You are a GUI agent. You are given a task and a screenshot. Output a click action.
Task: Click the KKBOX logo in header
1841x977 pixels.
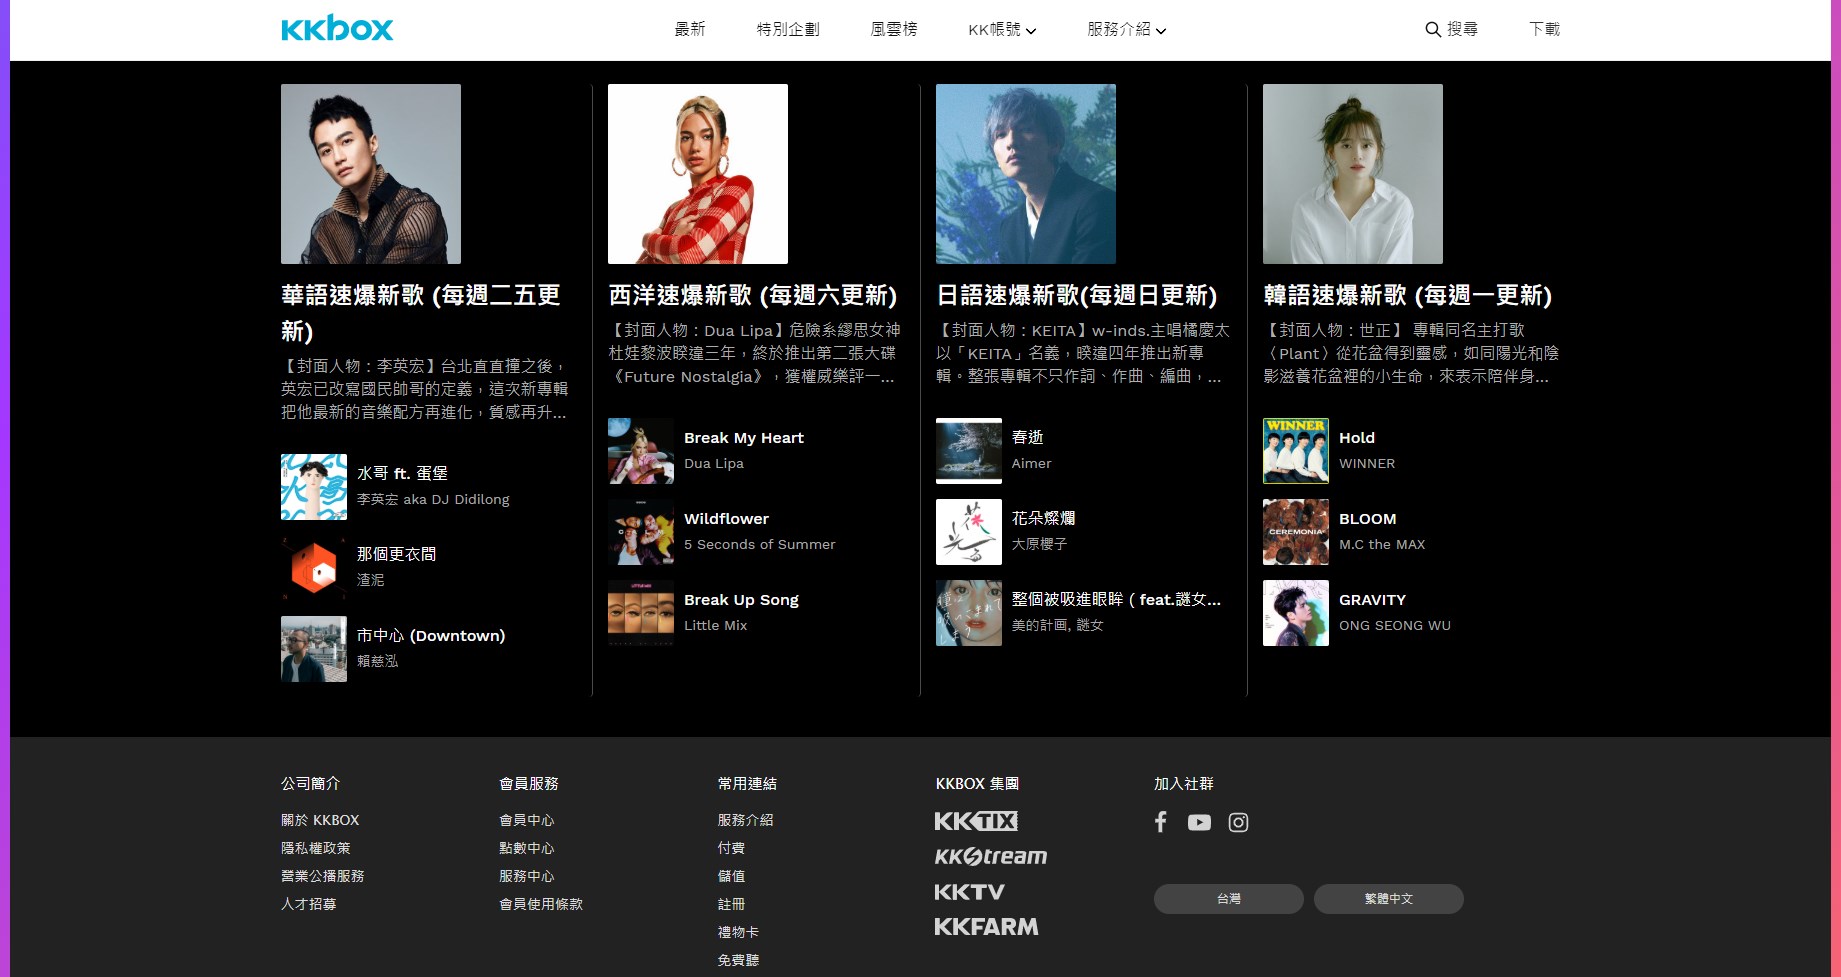[x=337, y=29]
